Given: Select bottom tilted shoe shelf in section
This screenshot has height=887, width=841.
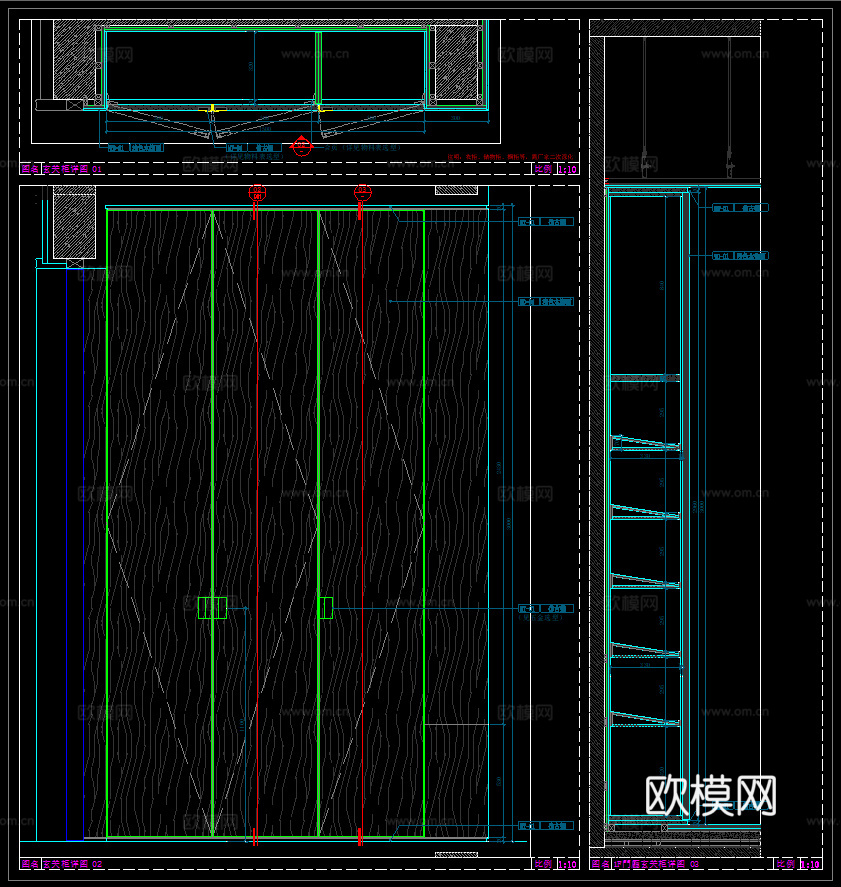Looking at the screenshot, I should pyautogui.click(x=645, y=718).
